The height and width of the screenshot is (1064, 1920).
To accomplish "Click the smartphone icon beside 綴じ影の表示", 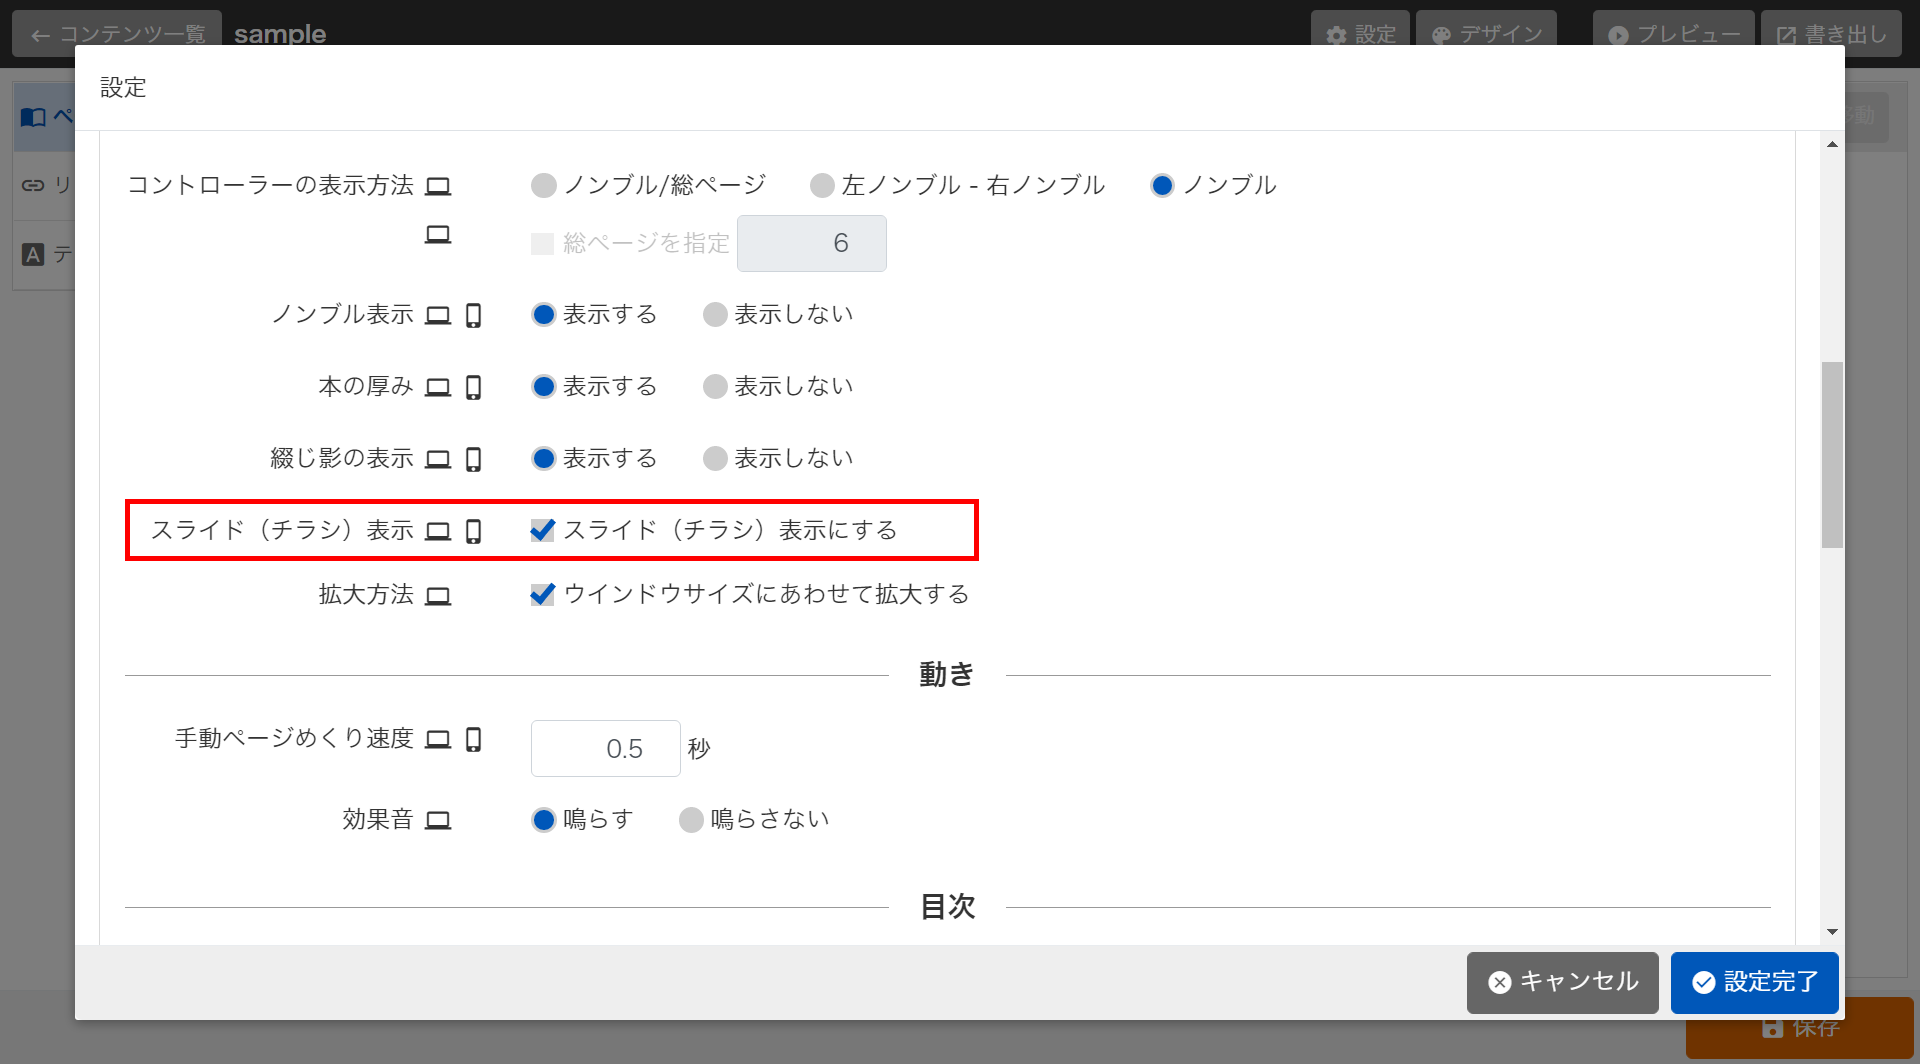I will pos(474,459).
